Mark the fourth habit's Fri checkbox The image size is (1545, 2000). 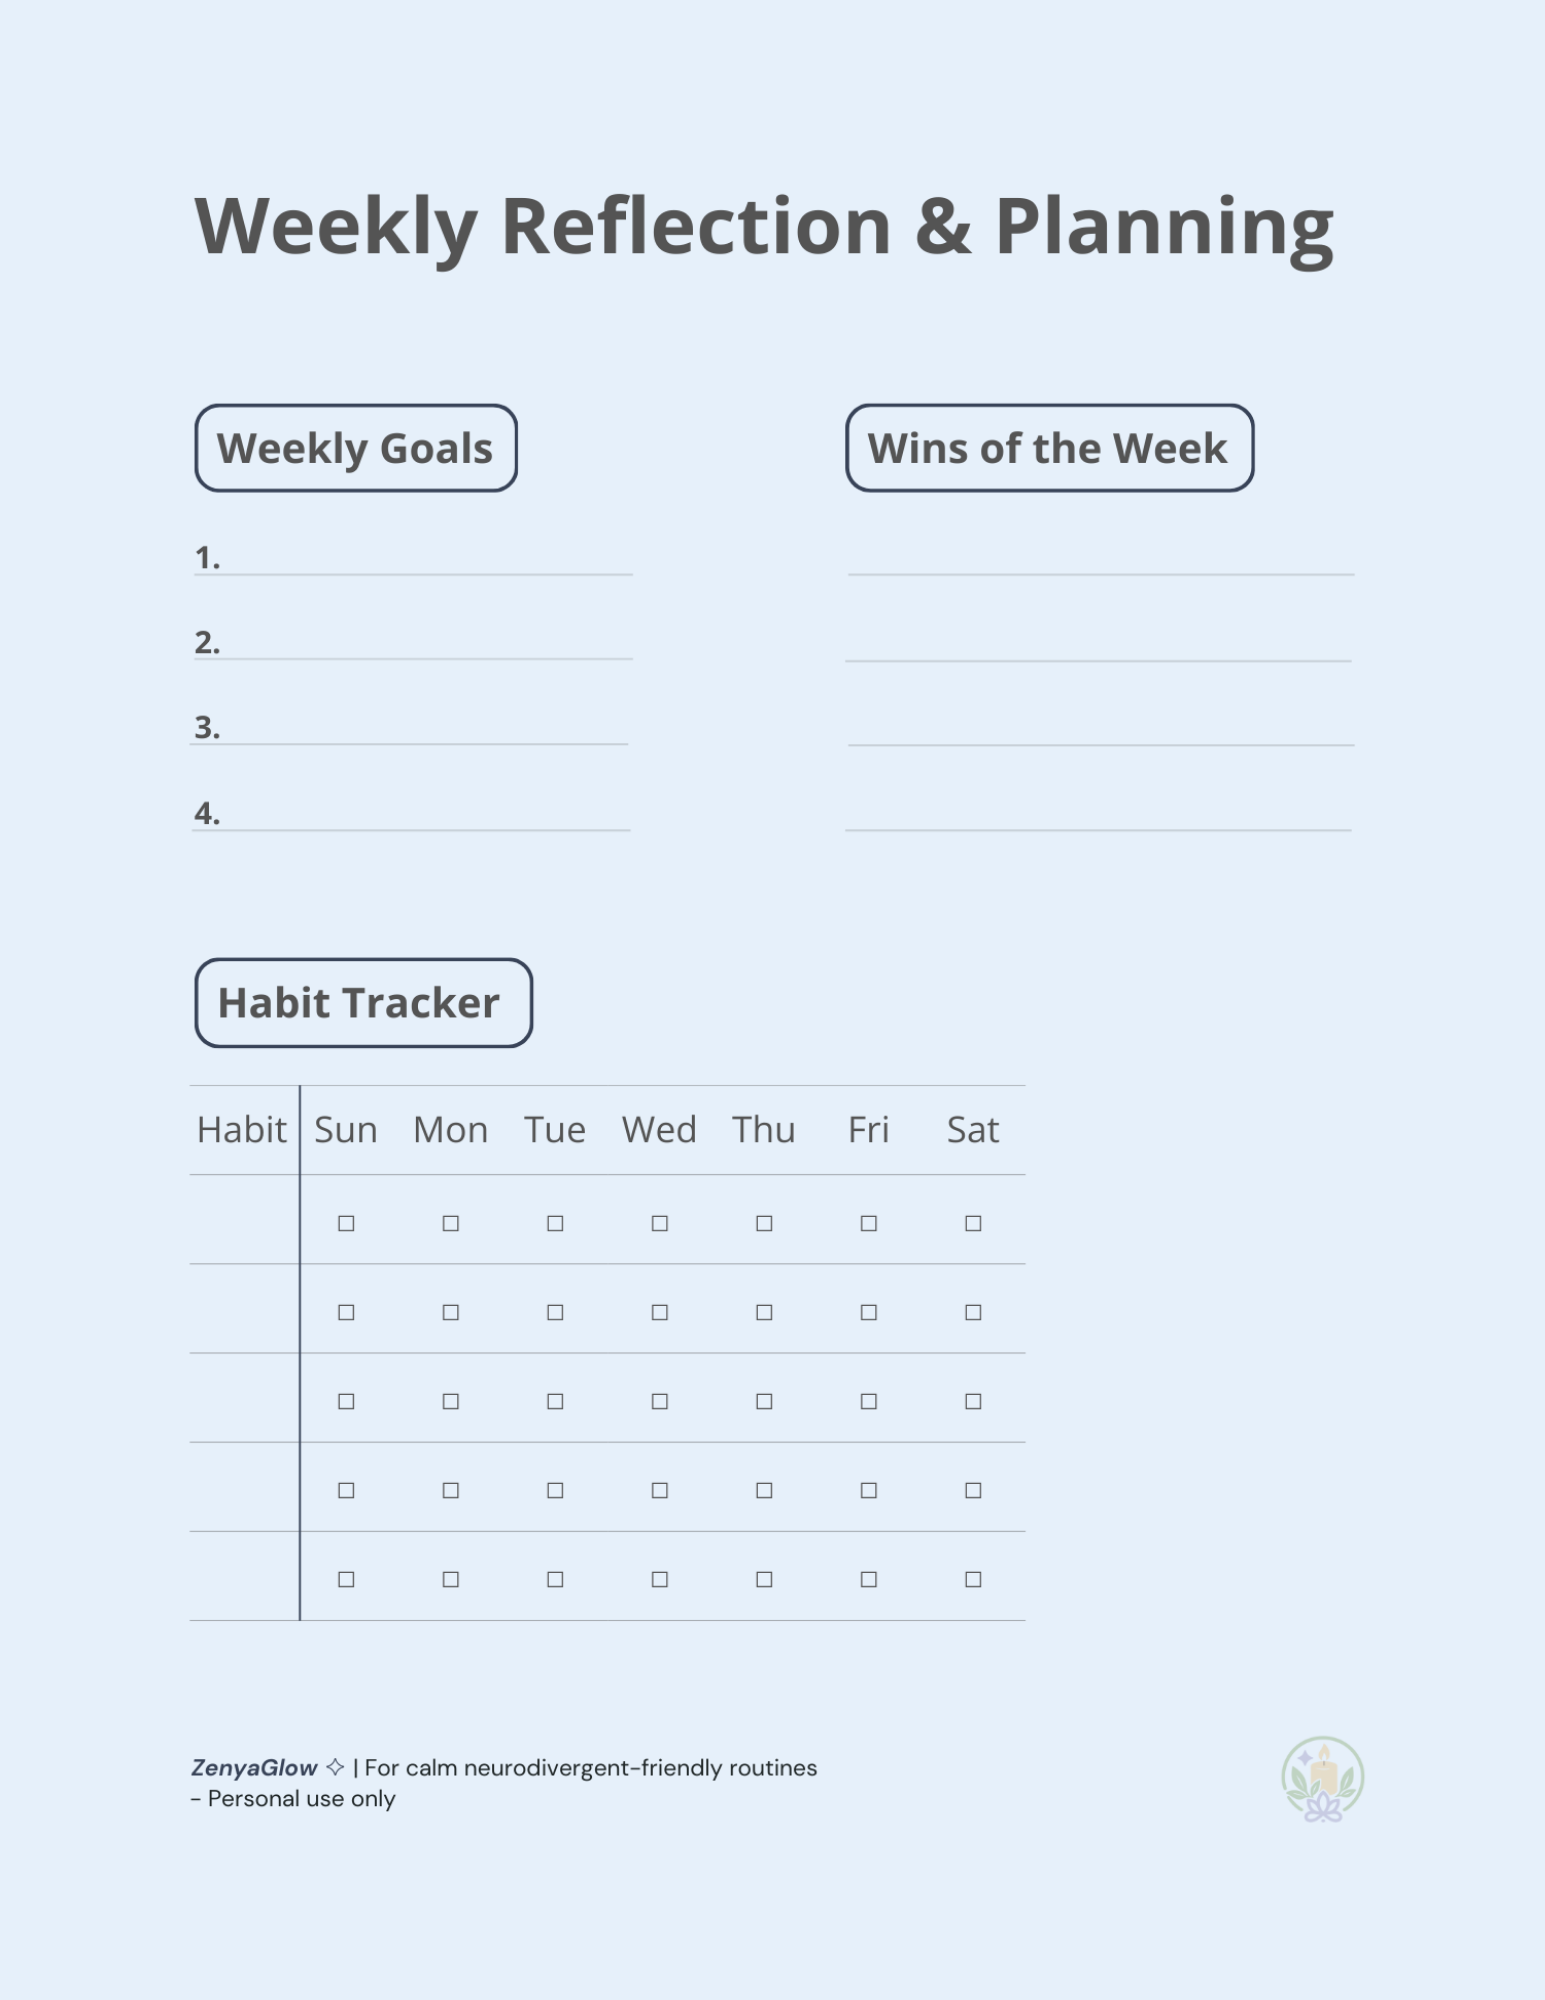click(869, 1490)
